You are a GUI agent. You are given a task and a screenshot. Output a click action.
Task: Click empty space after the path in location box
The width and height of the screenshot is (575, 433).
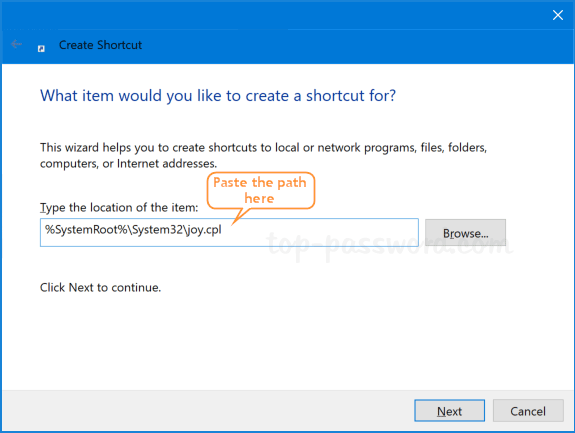[319, 232]
